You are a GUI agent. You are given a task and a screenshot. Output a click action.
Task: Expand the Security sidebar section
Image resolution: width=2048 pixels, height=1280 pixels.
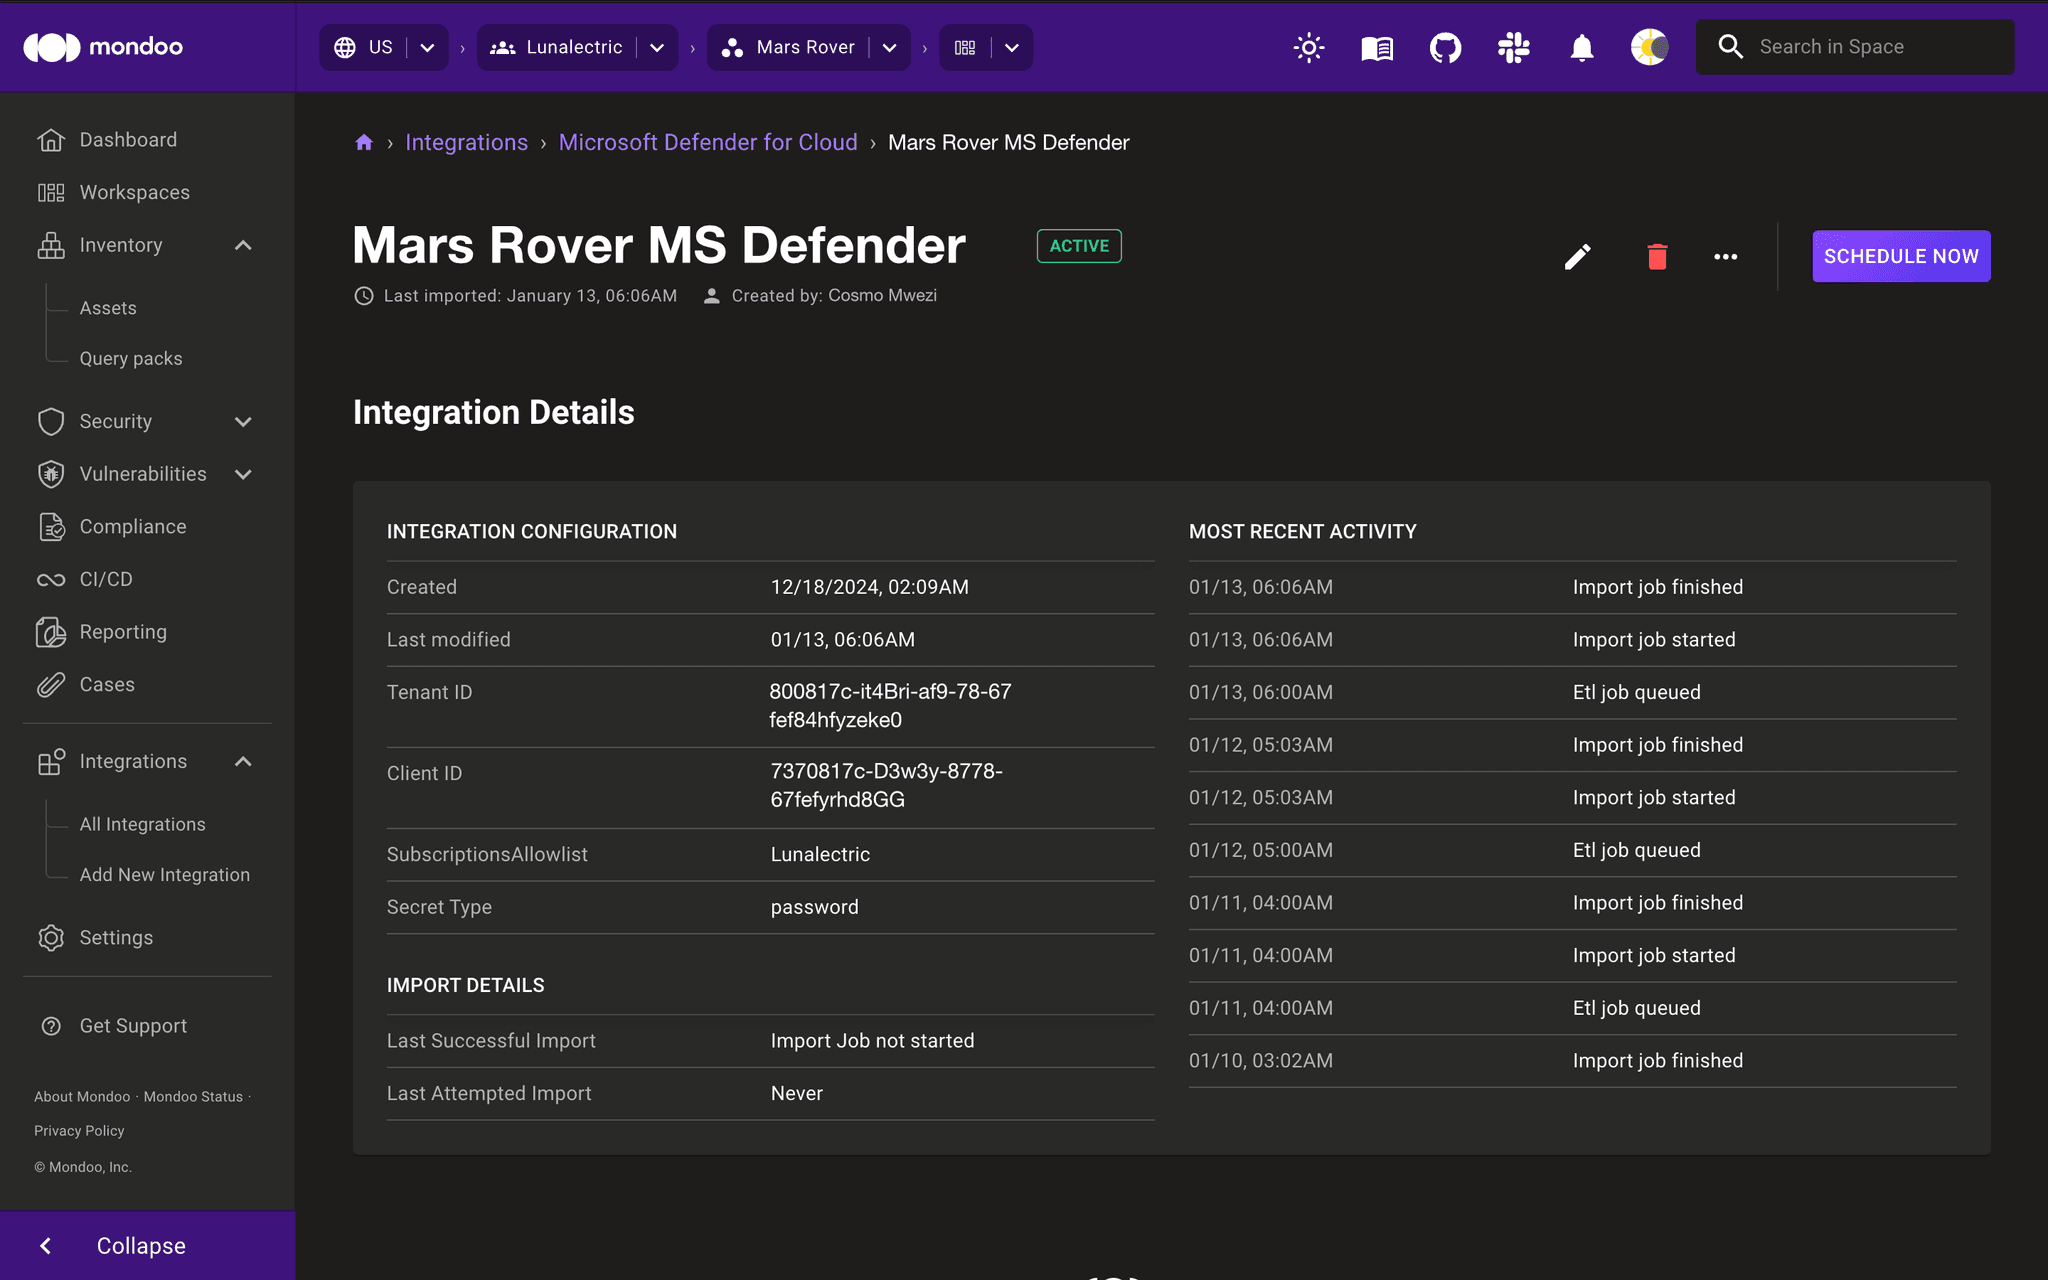(243, 421)
